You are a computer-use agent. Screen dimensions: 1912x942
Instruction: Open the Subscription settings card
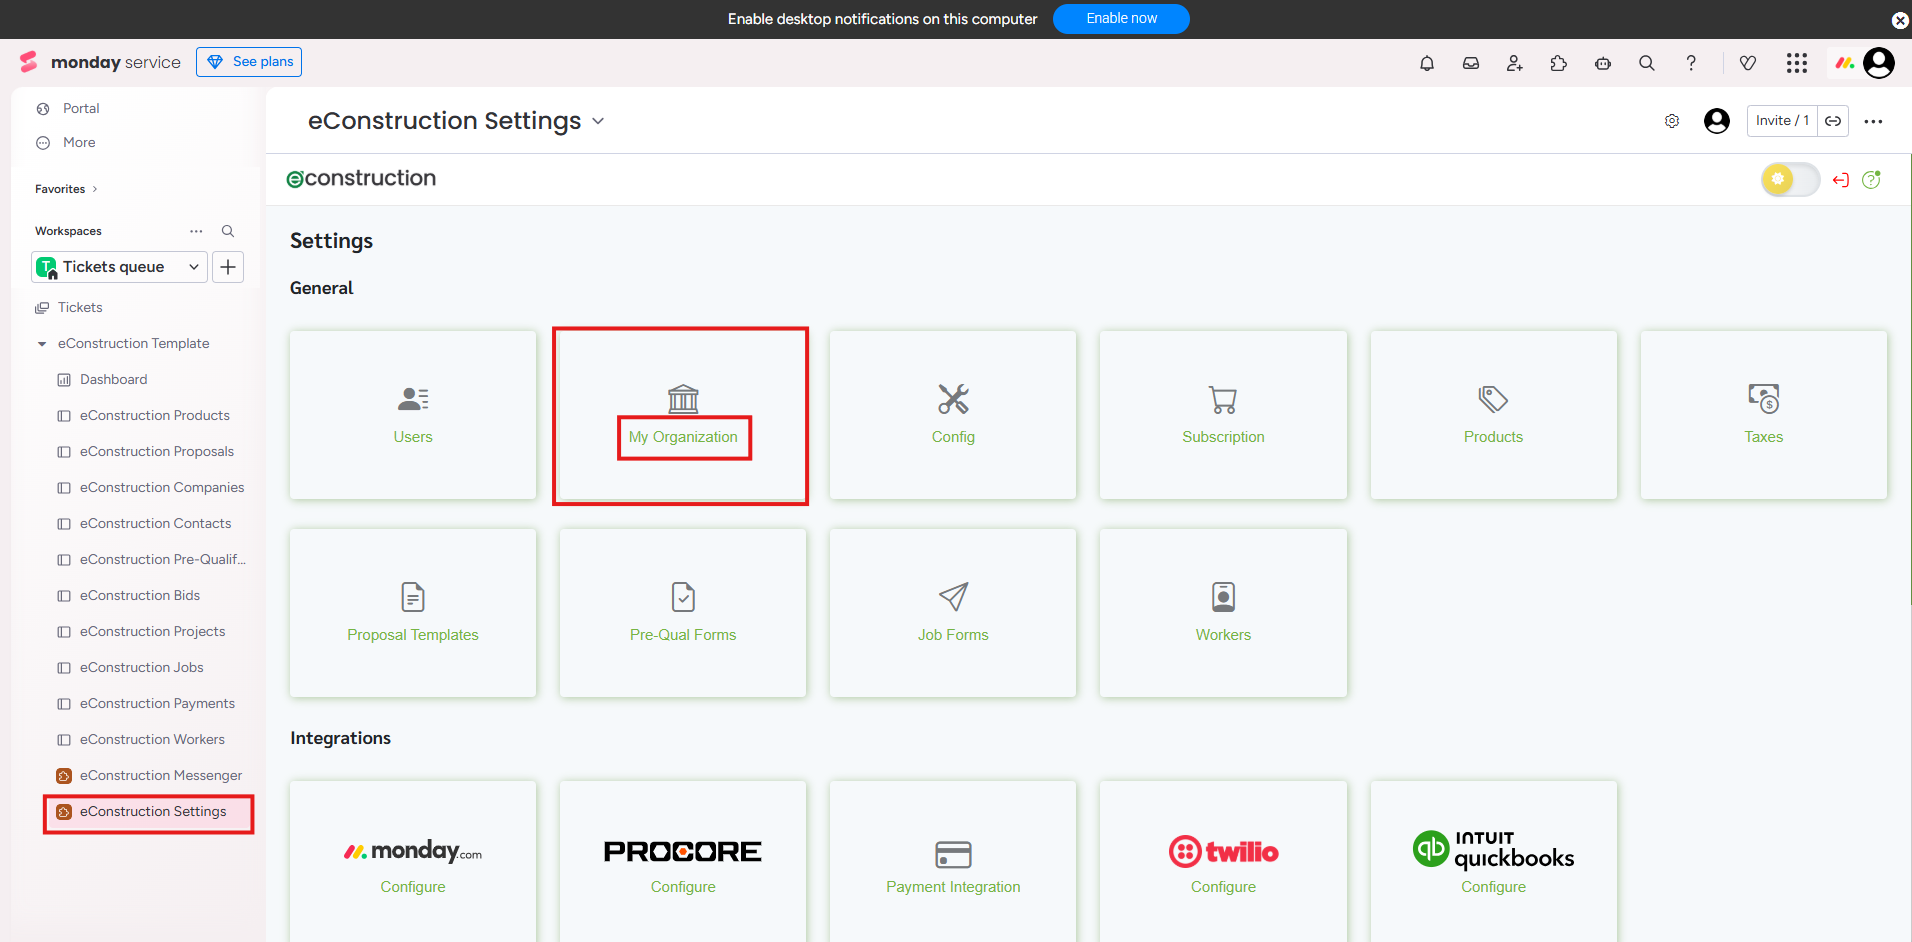click(1223, 415)
